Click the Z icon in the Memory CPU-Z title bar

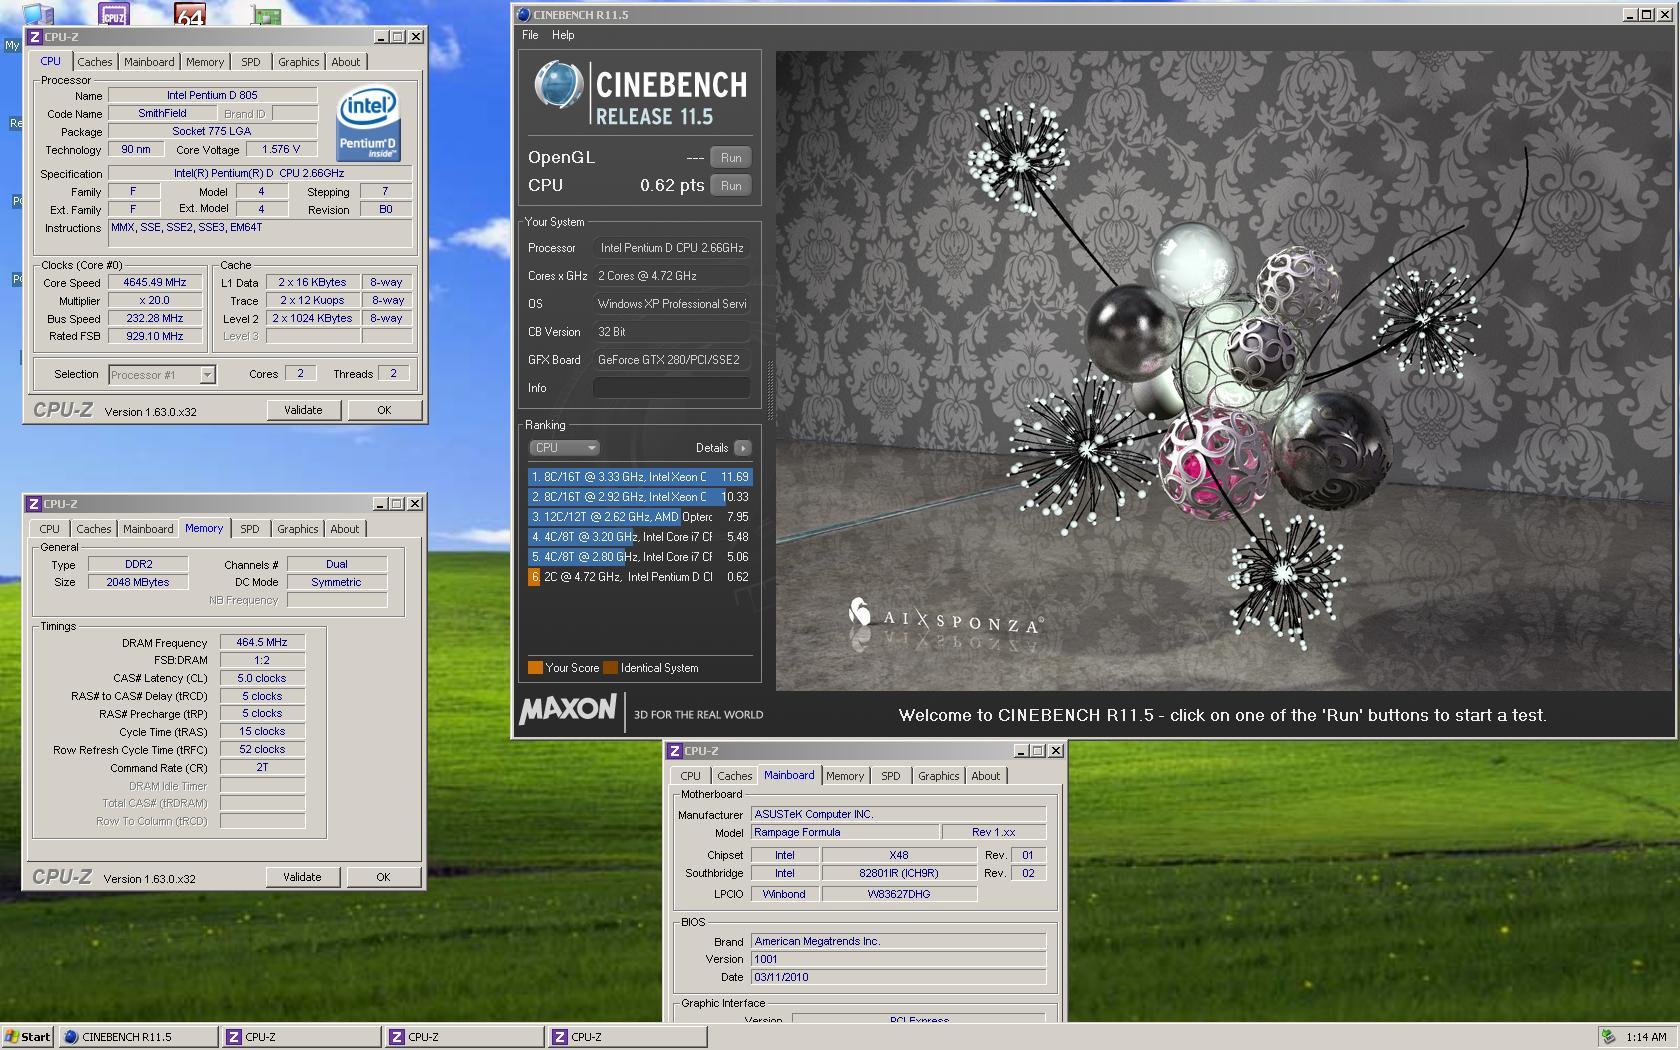point(34,504)
